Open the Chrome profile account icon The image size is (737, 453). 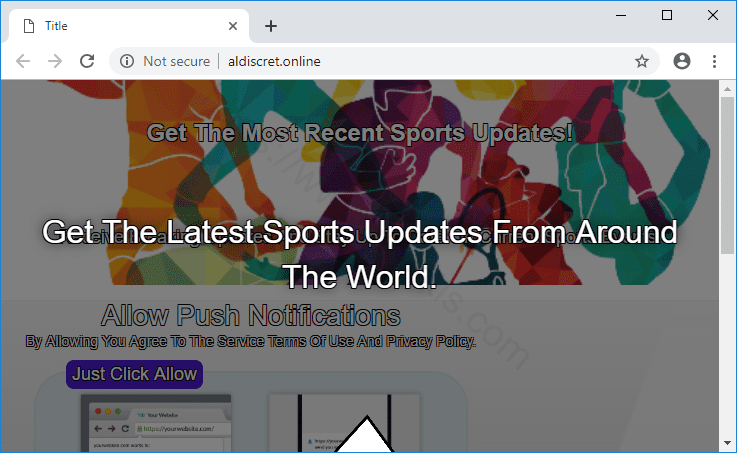(682, 61)
